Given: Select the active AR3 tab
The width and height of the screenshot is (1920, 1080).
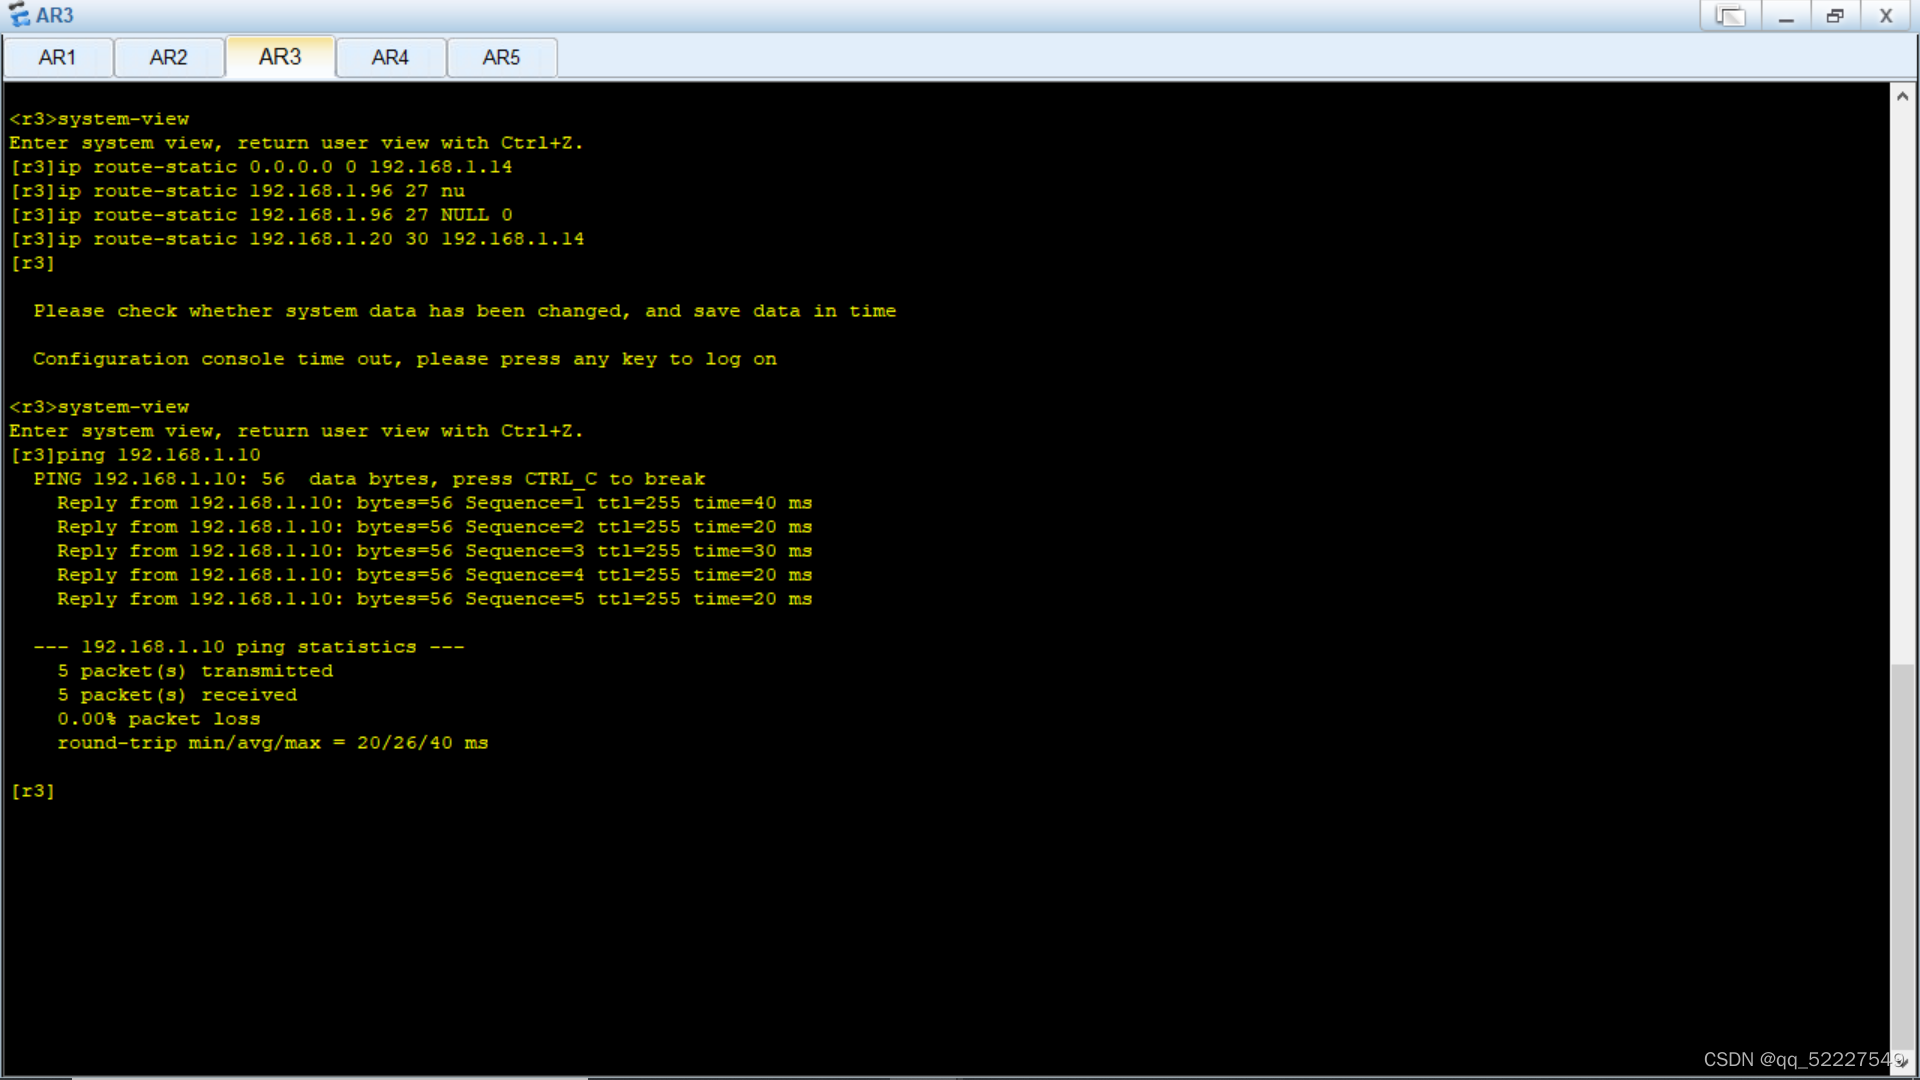Looking at the screenshot, I should (279, 57).
